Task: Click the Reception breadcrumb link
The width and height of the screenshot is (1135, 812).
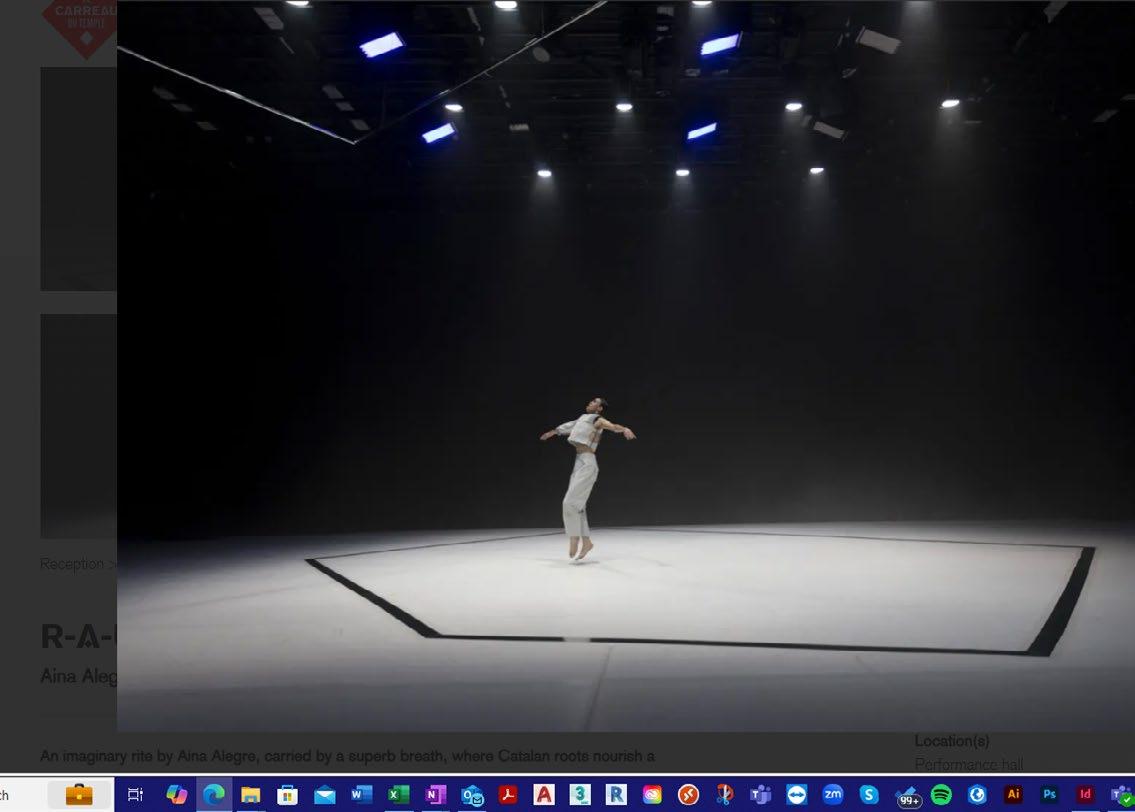Action: coord(72,564)
